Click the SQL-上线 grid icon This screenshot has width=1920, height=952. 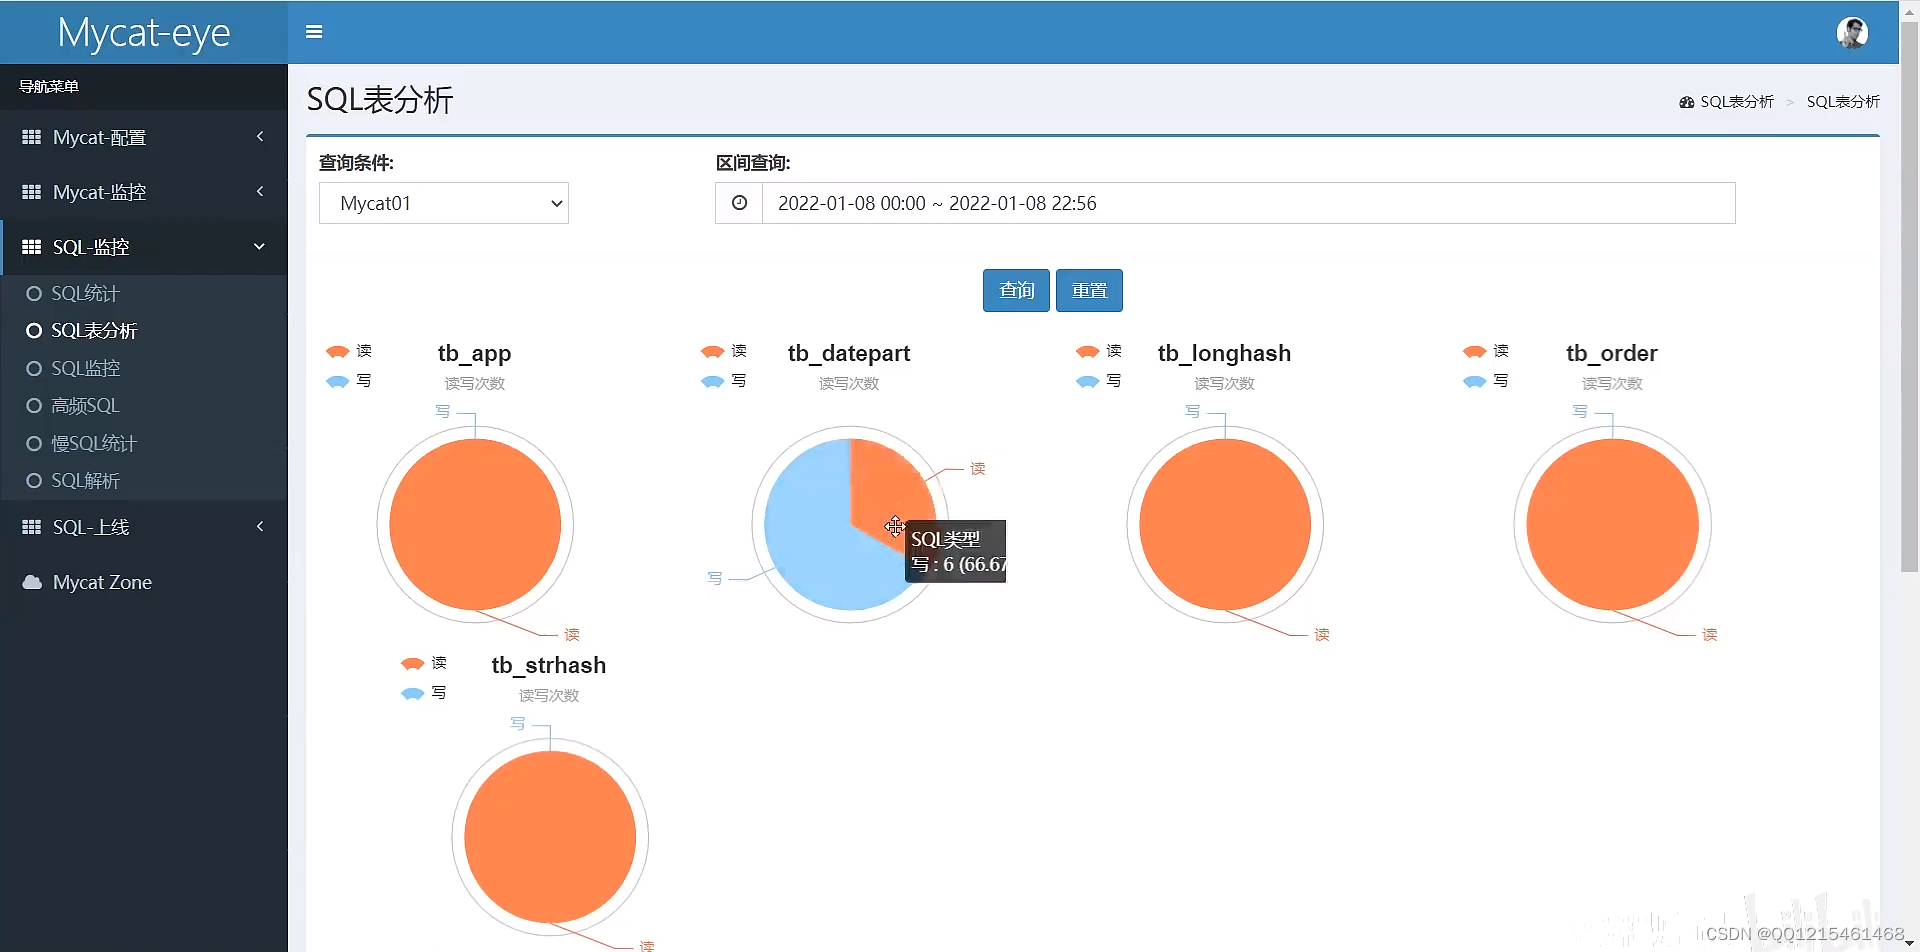32,527
